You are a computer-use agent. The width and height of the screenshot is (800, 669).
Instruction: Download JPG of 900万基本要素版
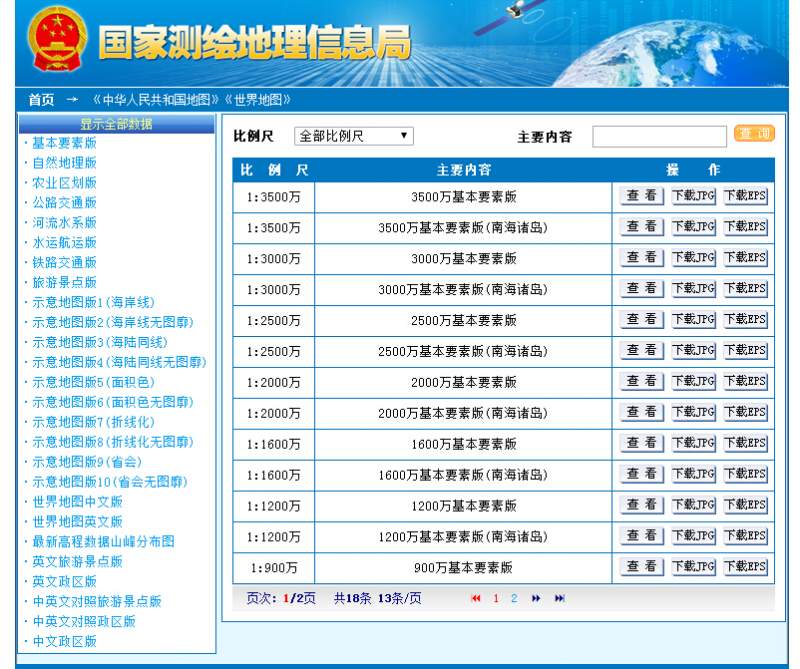[x=693, y=566]
